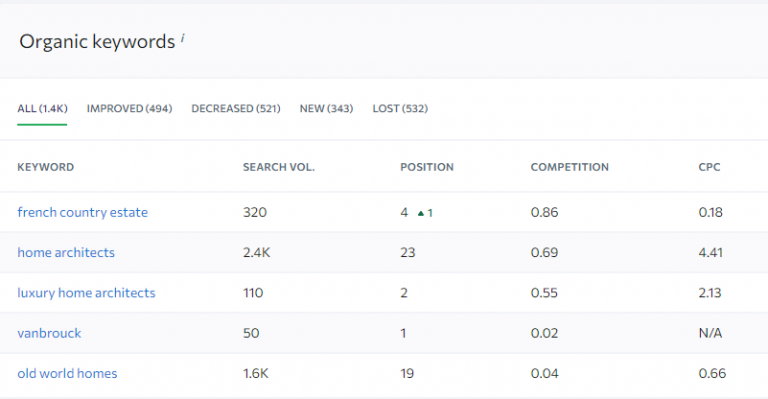The width and height of the screenshot is (768, 399).
Task: Sort by the POSITION column header
Action: (x=427, y=167)
